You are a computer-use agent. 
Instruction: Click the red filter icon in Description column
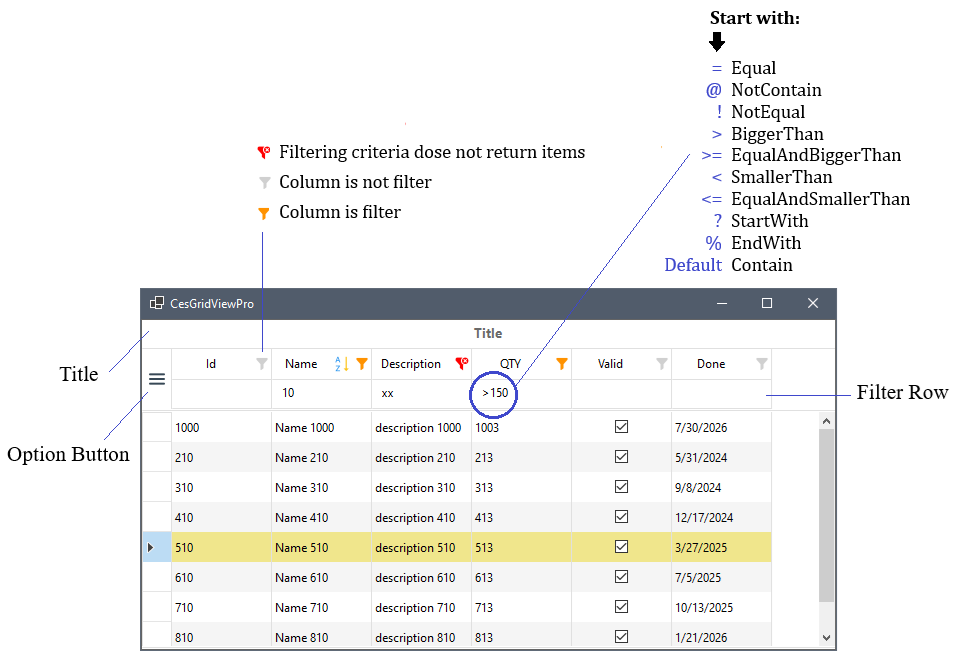point(461,364)
